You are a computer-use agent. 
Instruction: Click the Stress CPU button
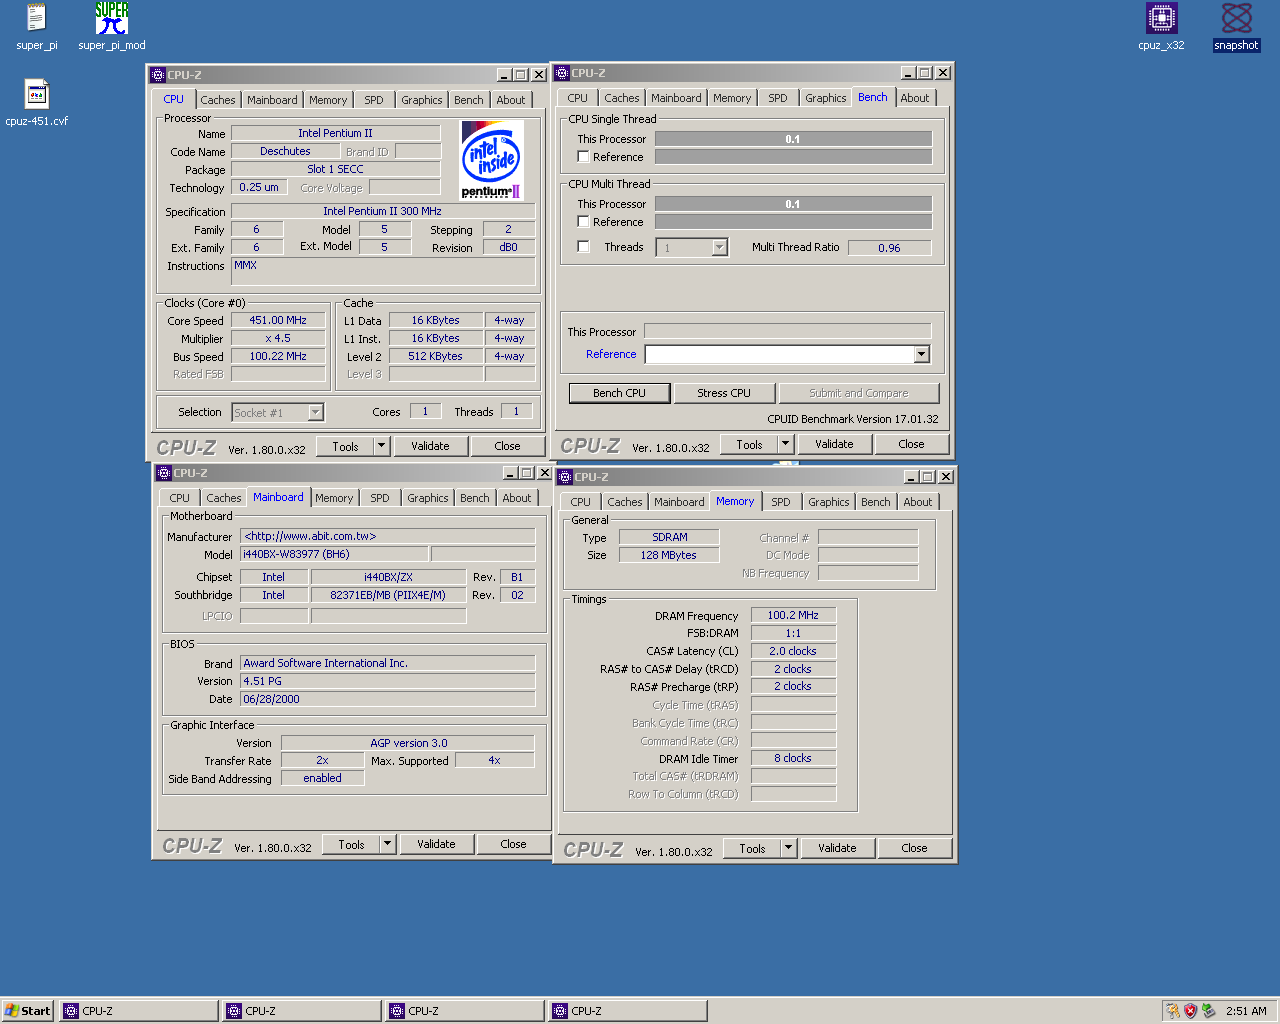pyautogui.click(x=724, y=393)
